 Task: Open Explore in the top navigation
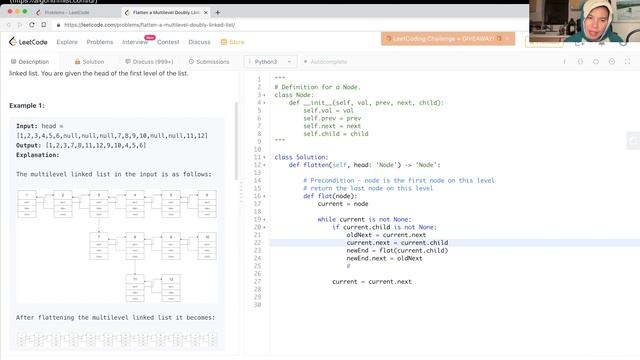pyautogui.click(x=67, y=42)
